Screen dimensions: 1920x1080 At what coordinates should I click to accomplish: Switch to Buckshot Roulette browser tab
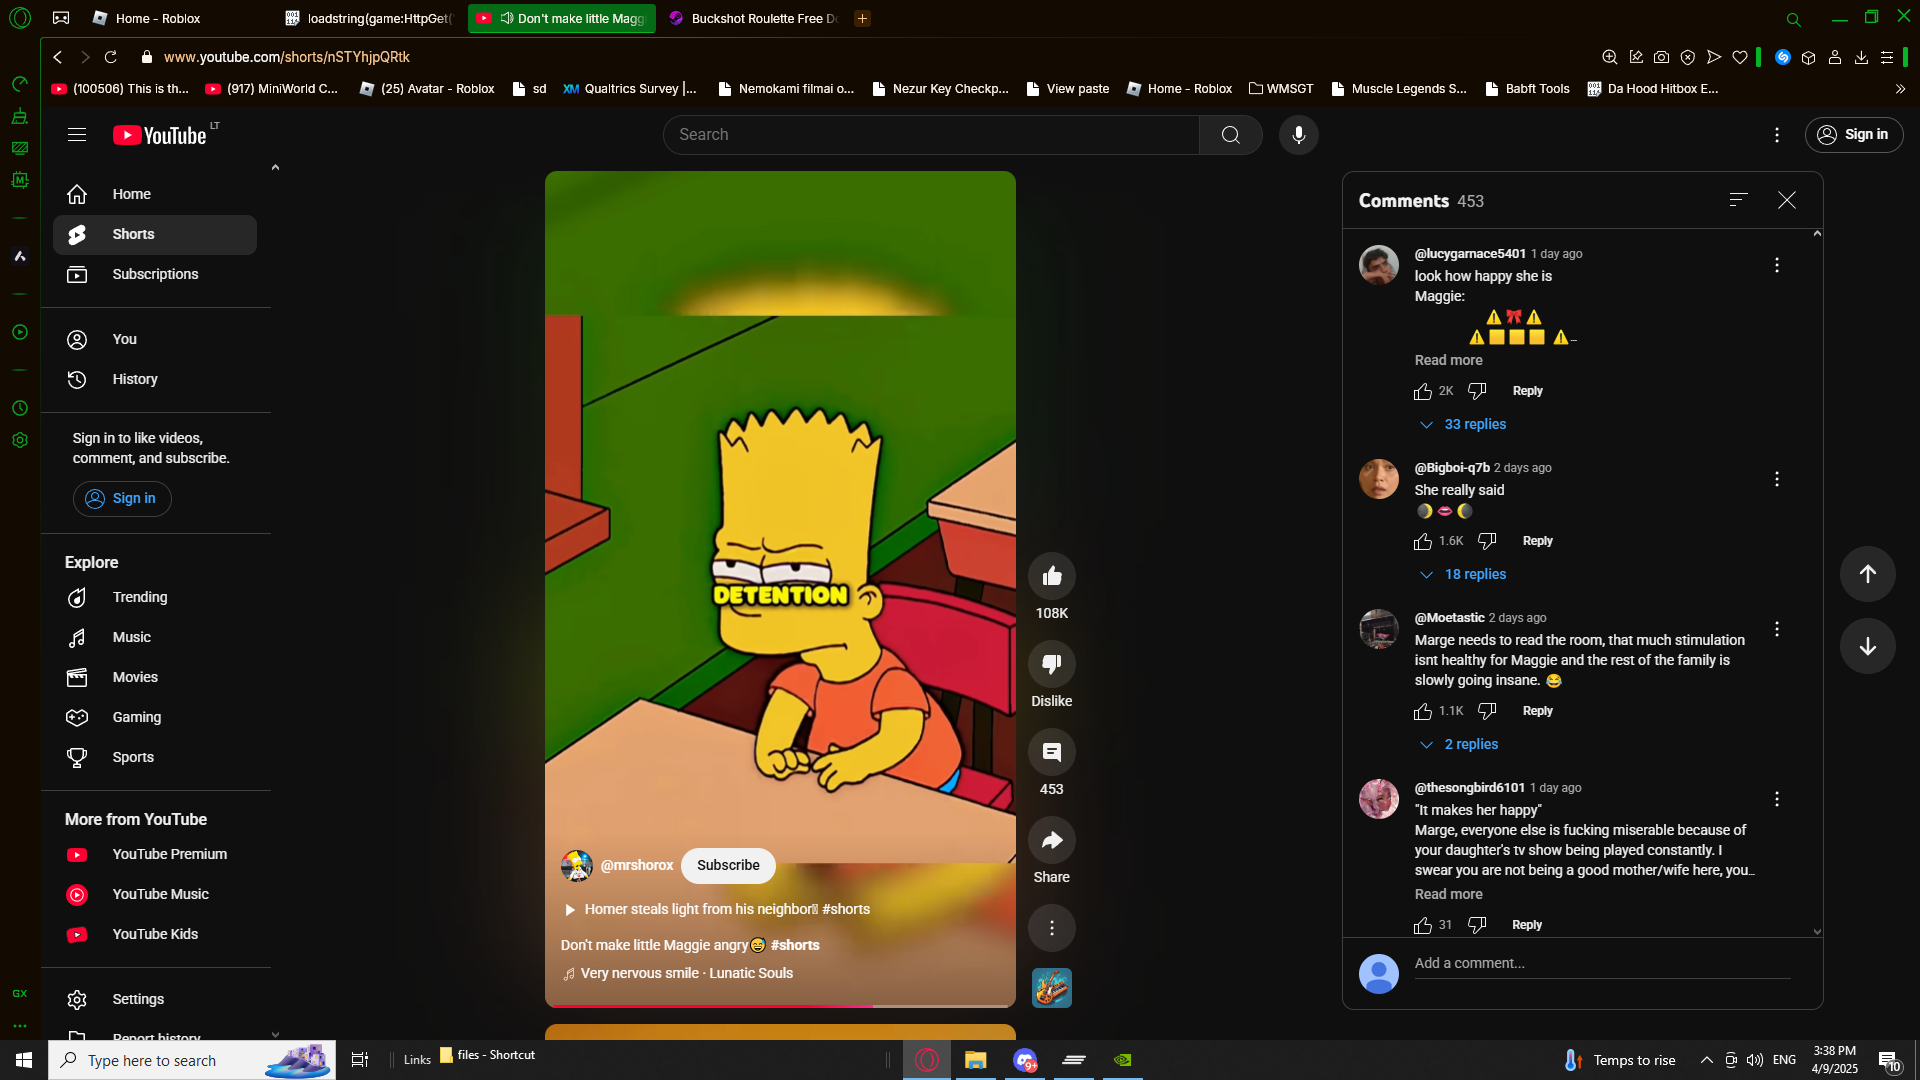pos(754,18)
